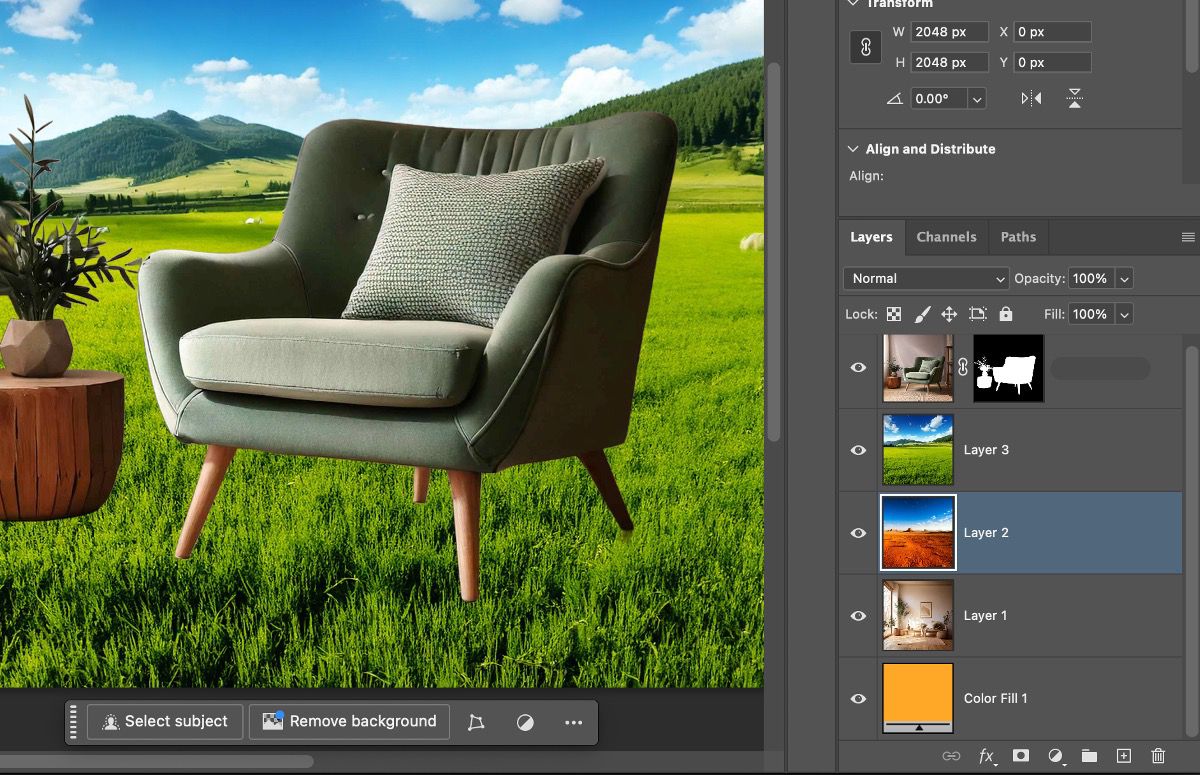Click the flip vertical icon
Image resolution: width=1200 pixels, height=775 pixels.
click(1074, 98)
